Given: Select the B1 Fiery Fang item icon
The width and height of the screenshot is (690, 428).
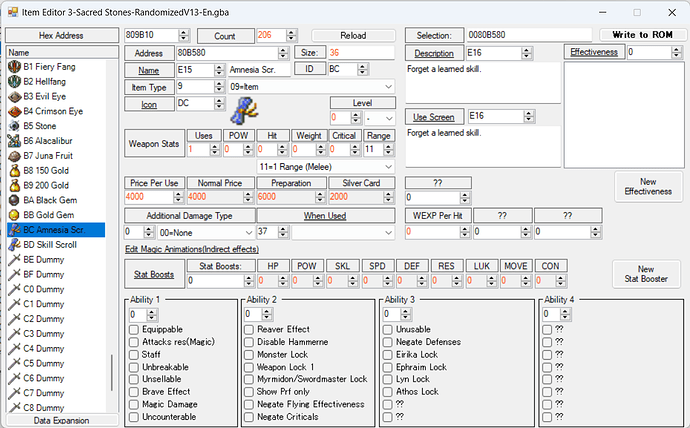Looking at the screenshot, I should [14, 66].
